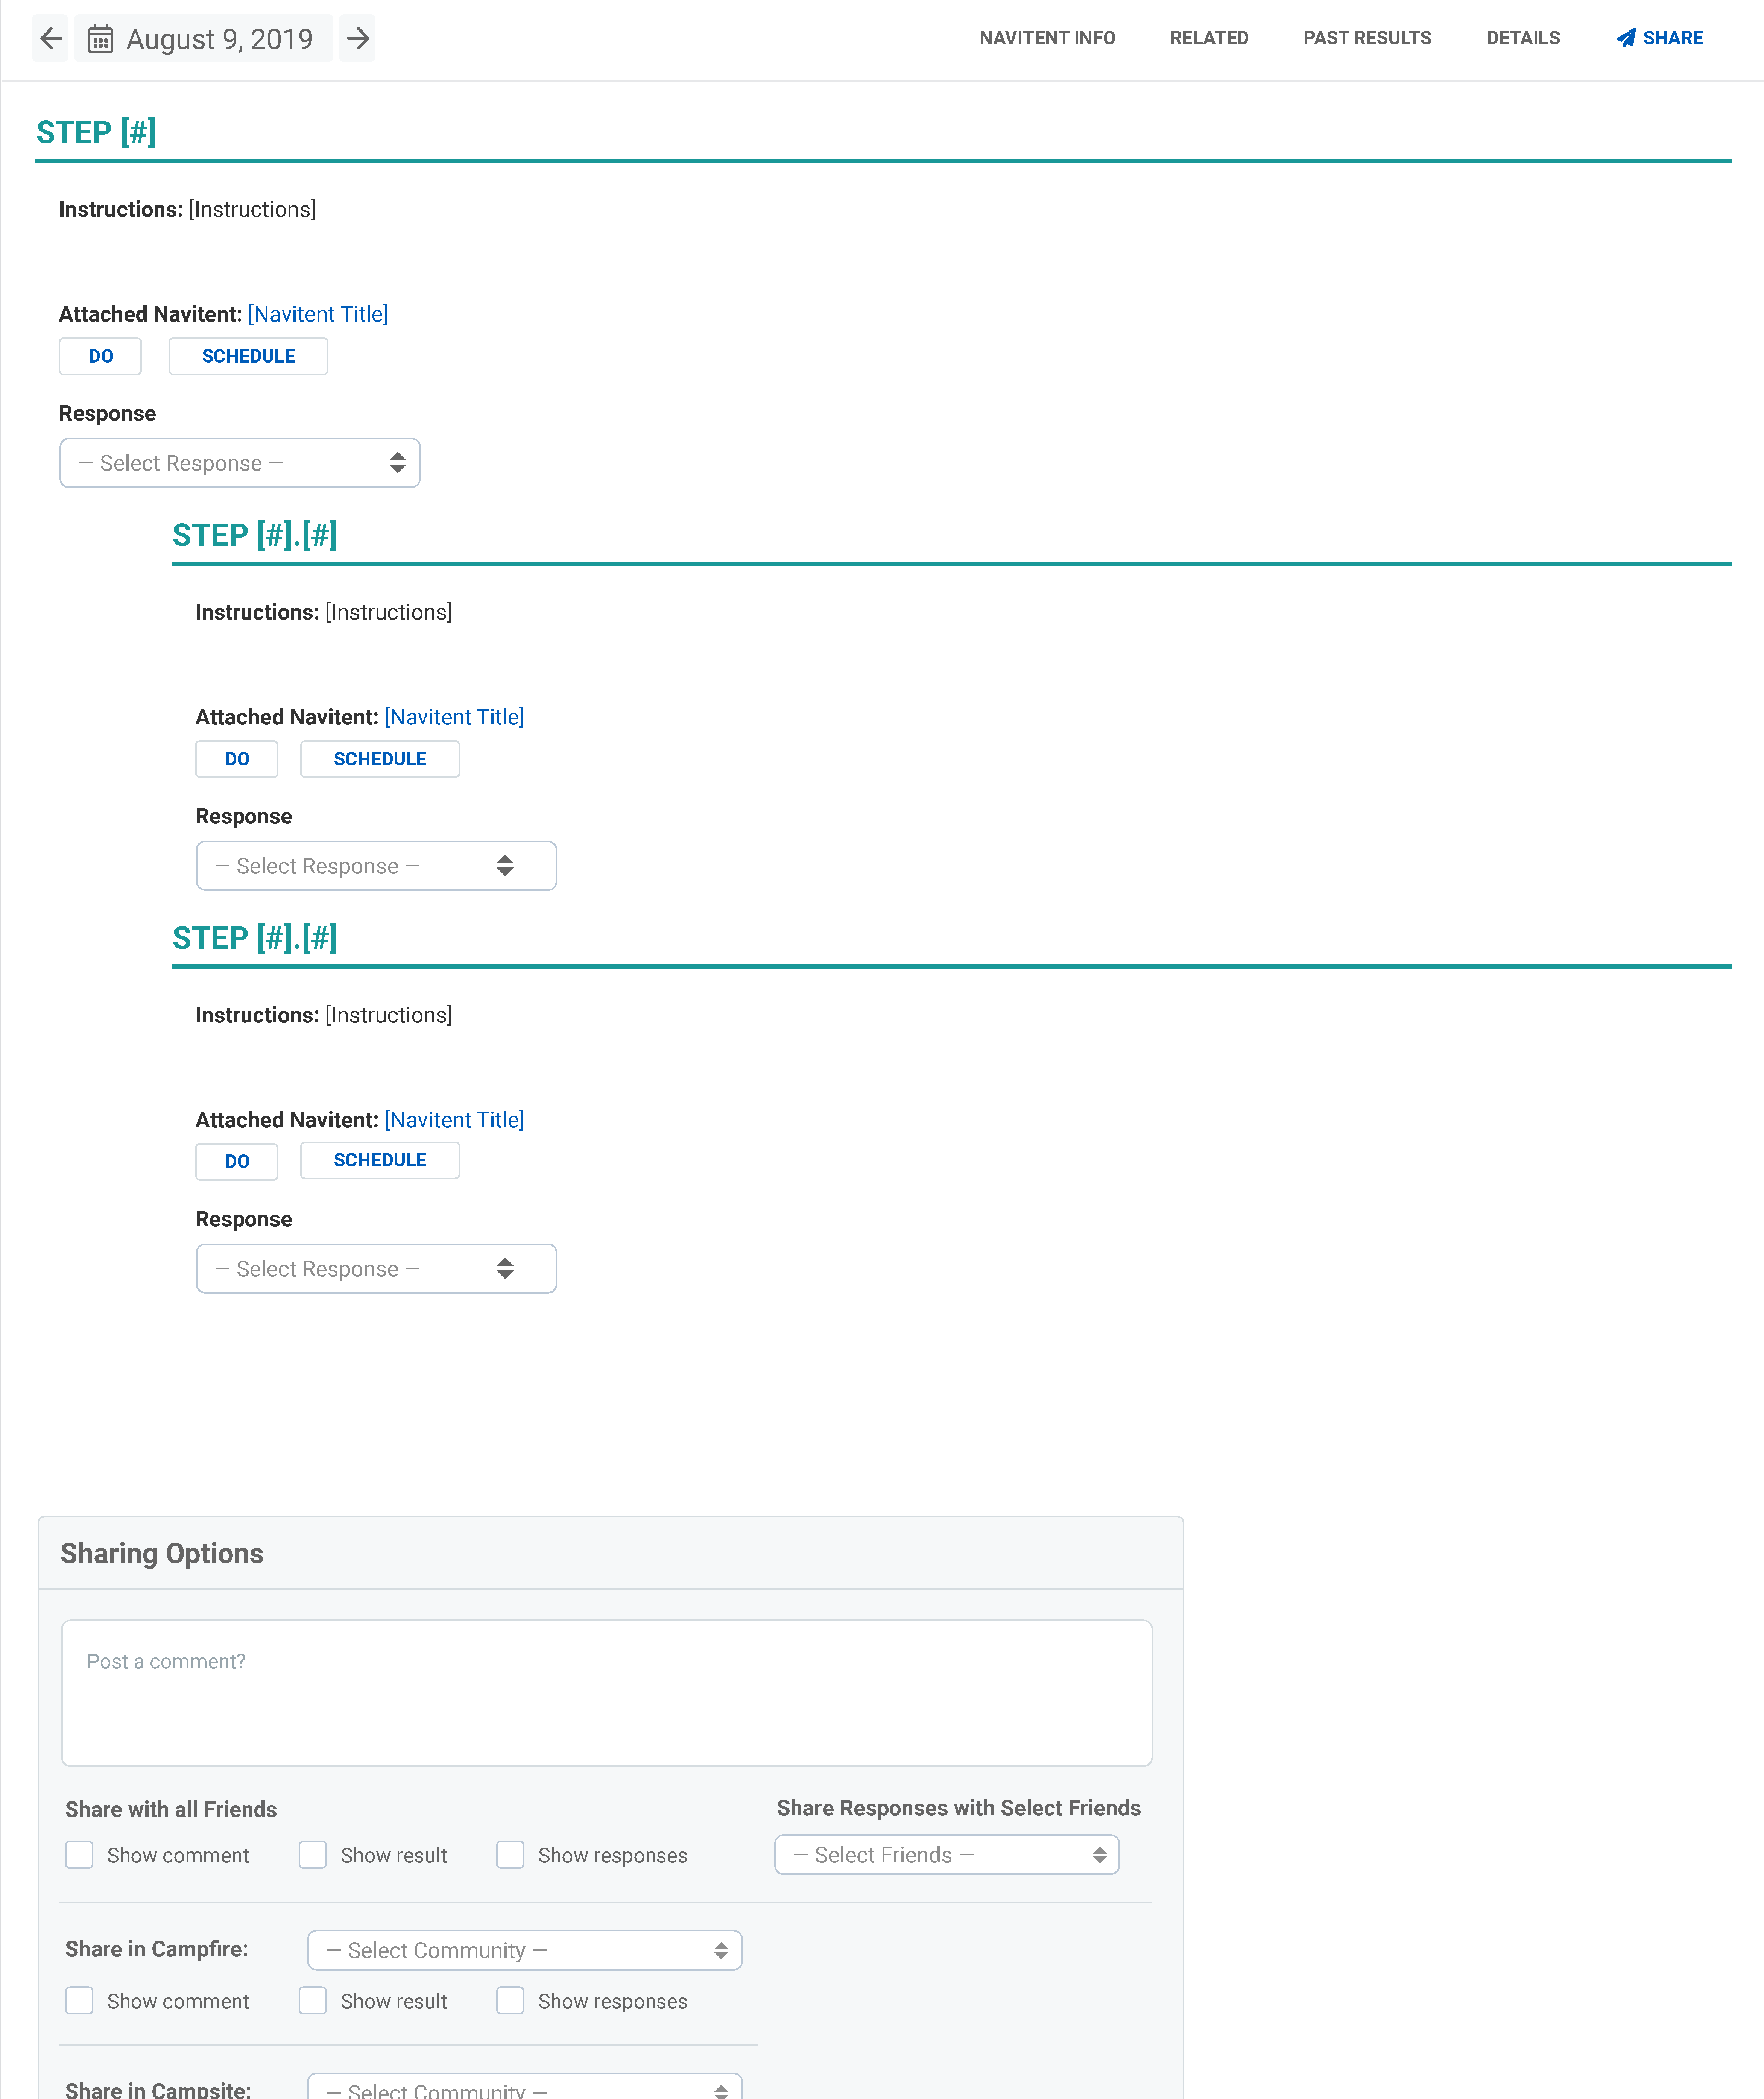Toggle Show comment under Share in Campfire
This screenshot has height=2099, width=1764.
tap(79, 2000)
